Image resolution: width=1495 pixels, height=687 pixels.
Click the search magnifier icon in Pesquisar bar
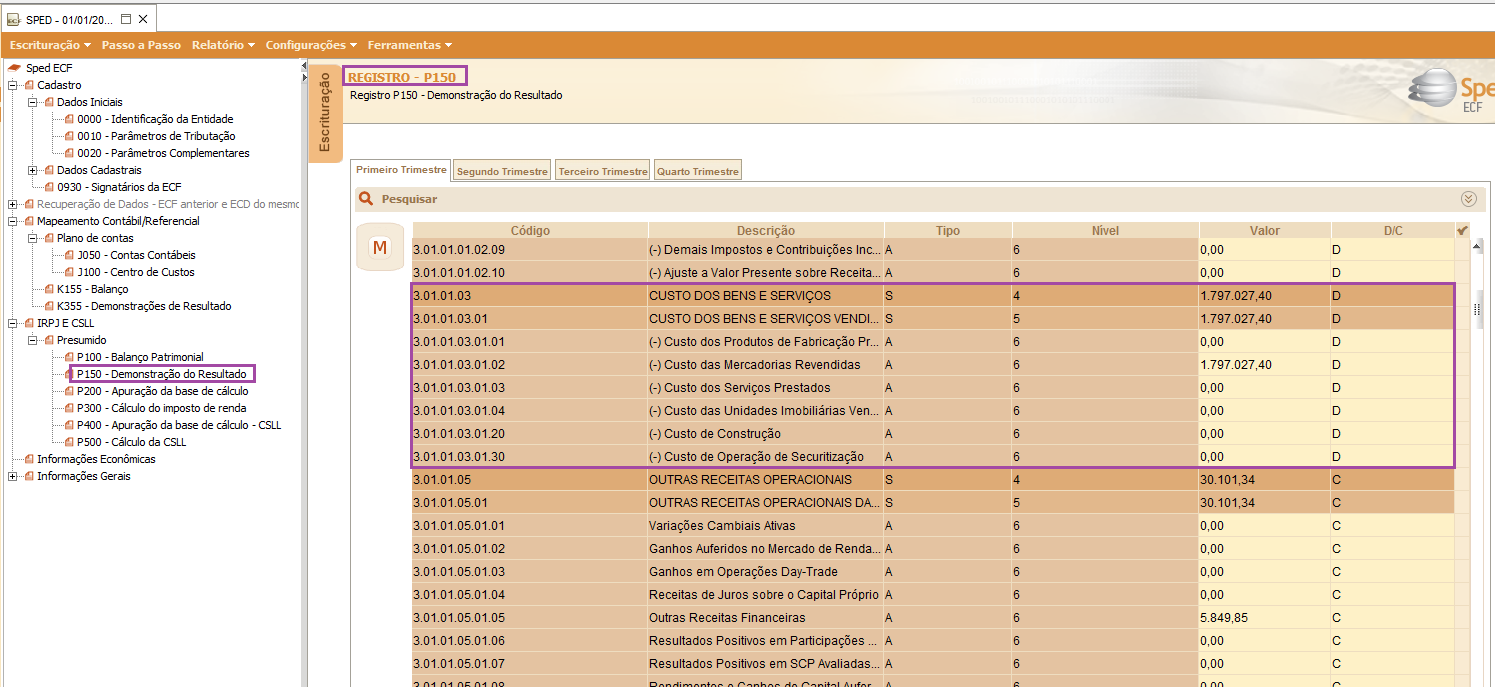click(x=367, y=199)
